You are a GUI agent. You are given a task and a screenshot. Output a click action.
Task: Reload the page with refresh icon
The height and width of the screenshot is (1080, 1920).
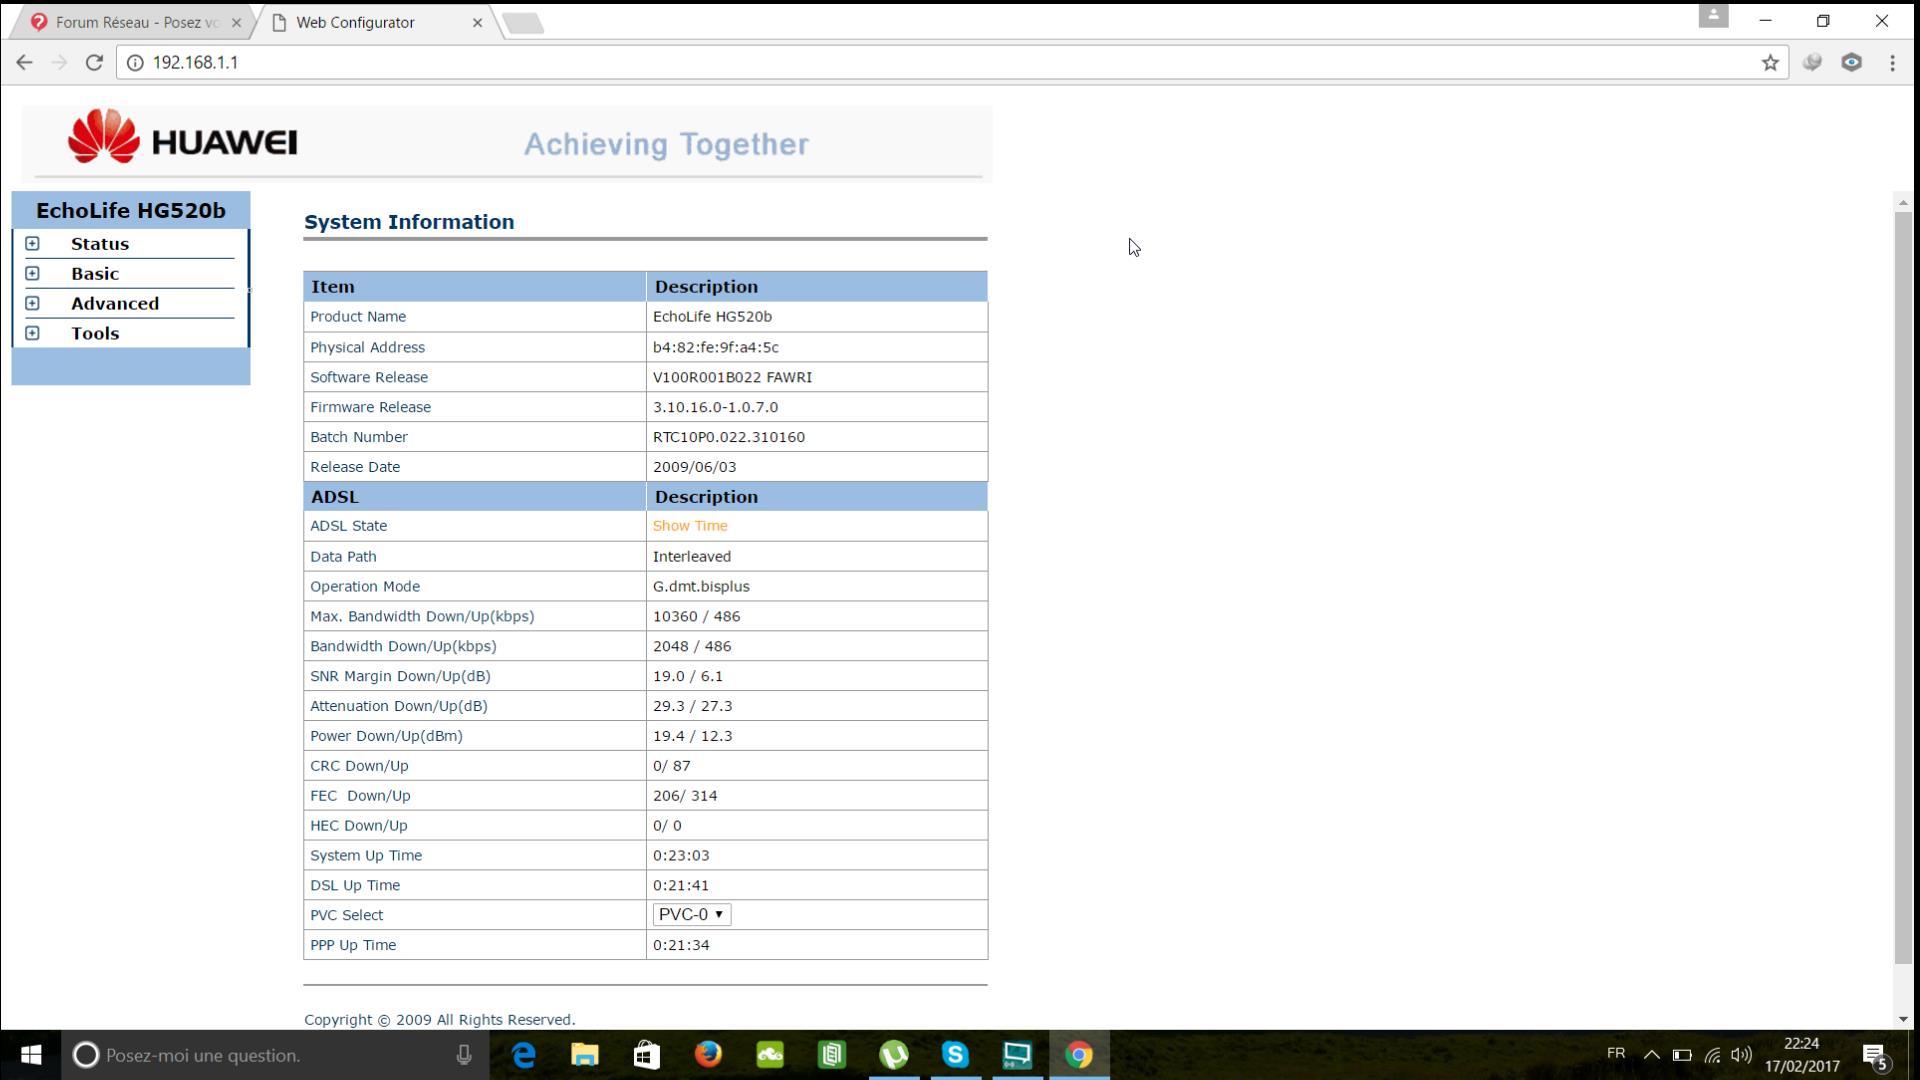[94, 62]
